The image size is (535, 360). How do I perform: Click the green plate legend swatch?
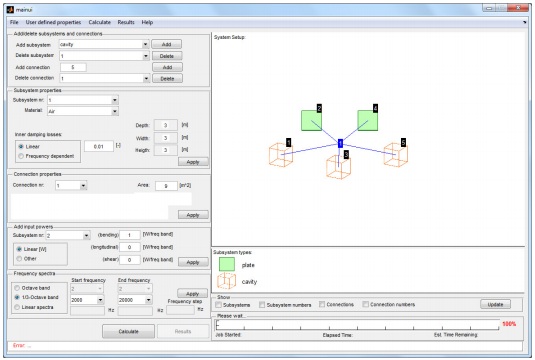tap(227, 264)
